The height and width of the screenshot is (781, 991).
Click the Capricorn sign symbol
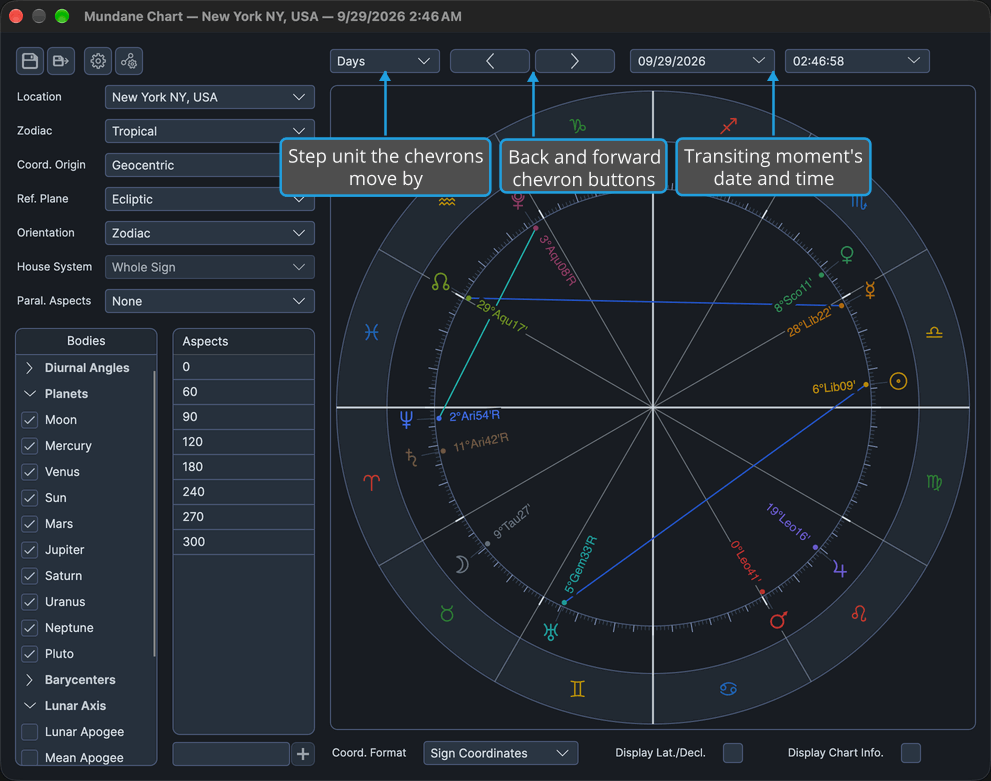point(578,126)
